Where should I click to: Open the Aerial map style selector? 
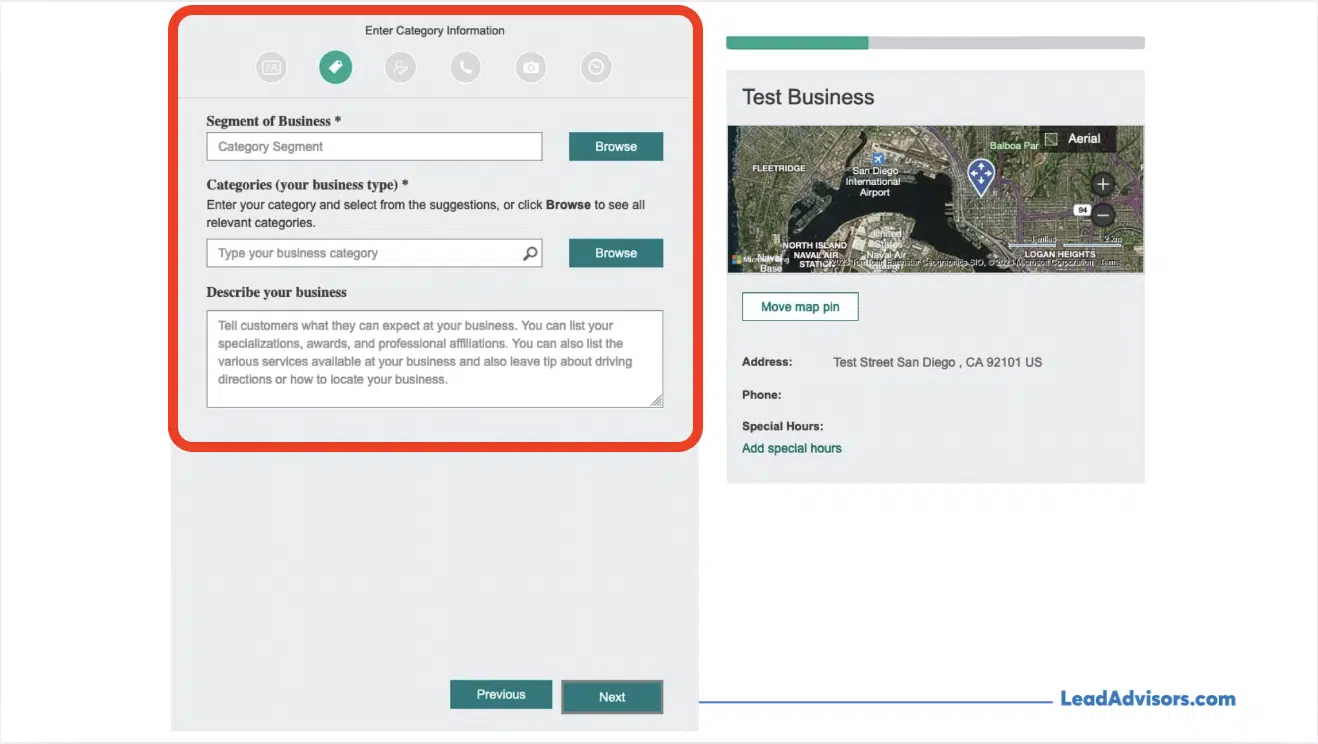pos(1078,139)
